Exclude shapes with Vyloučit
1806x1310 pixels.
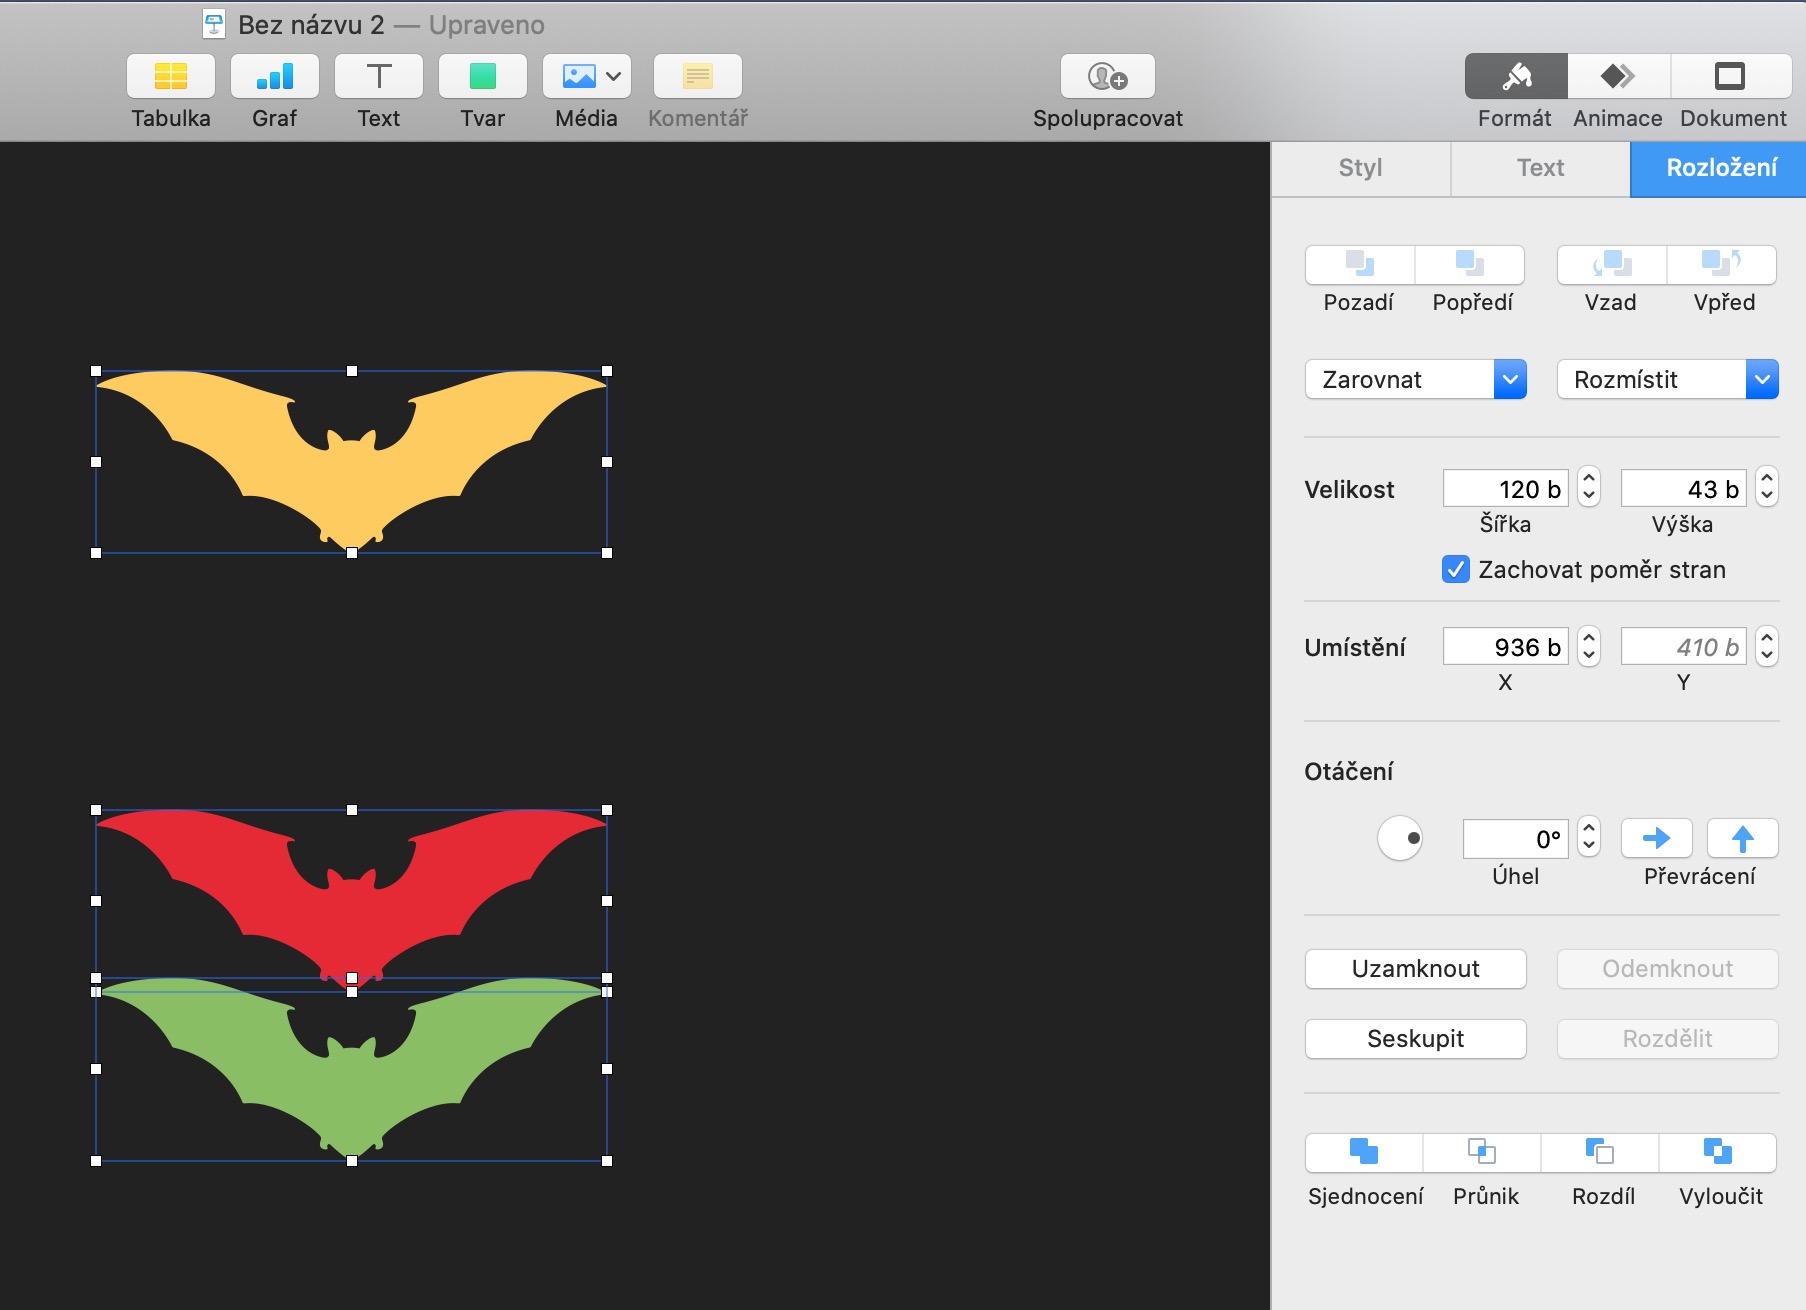click(x=1718, y=1153)
